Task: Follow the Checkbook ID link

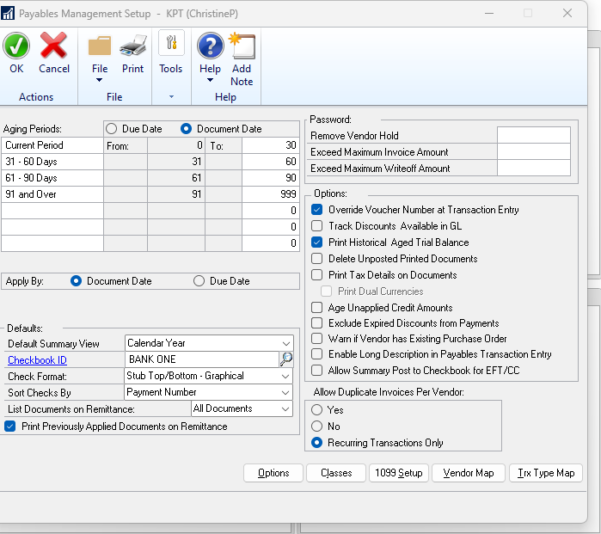Action: pos(37,360)
